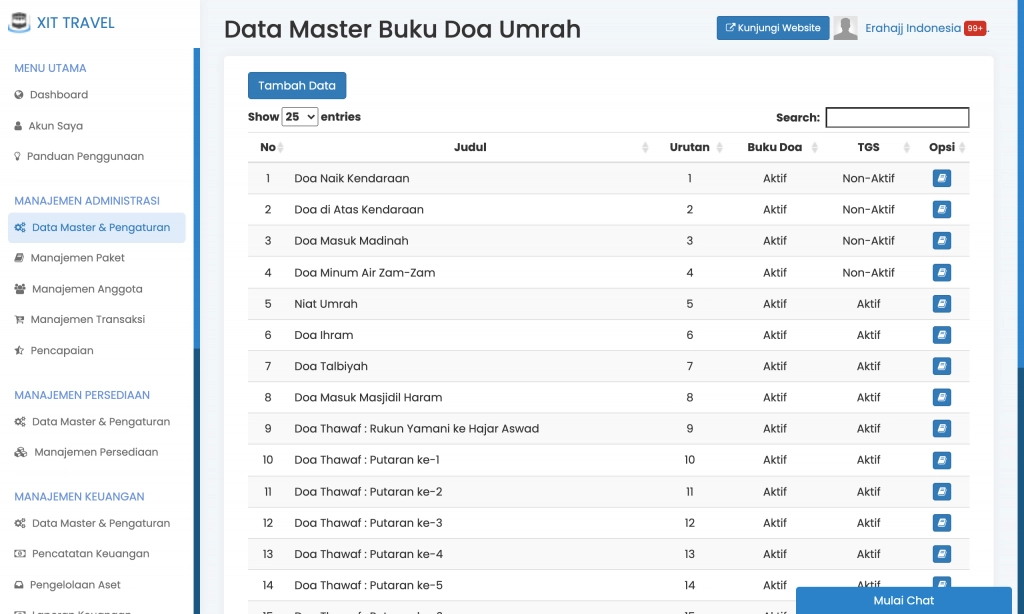Image resolution: width=1024 pixels, height=614 pixels.
Task: Click the Tambah Data button
Action: tap(296, 85)
